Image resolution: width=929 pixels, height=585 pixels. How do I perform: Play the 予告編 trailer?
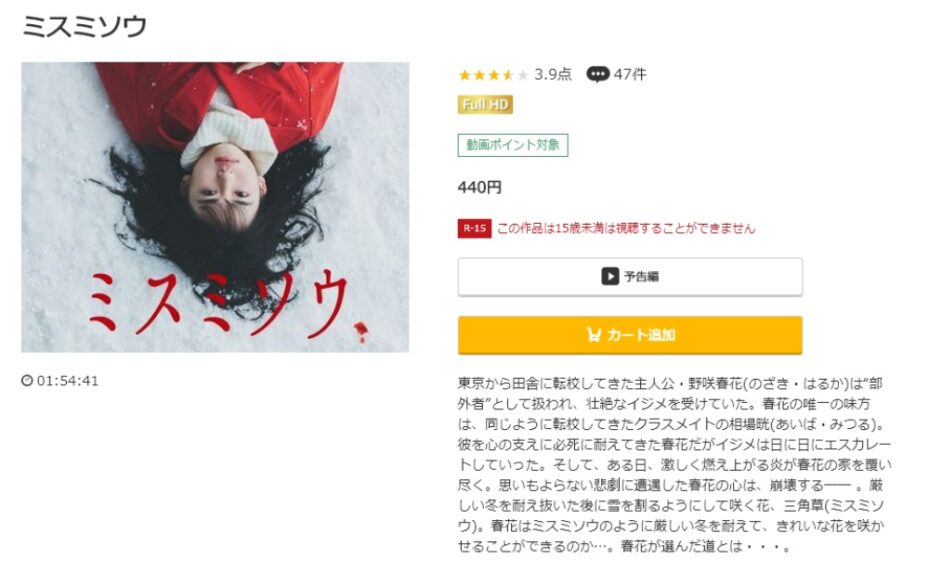630,276
